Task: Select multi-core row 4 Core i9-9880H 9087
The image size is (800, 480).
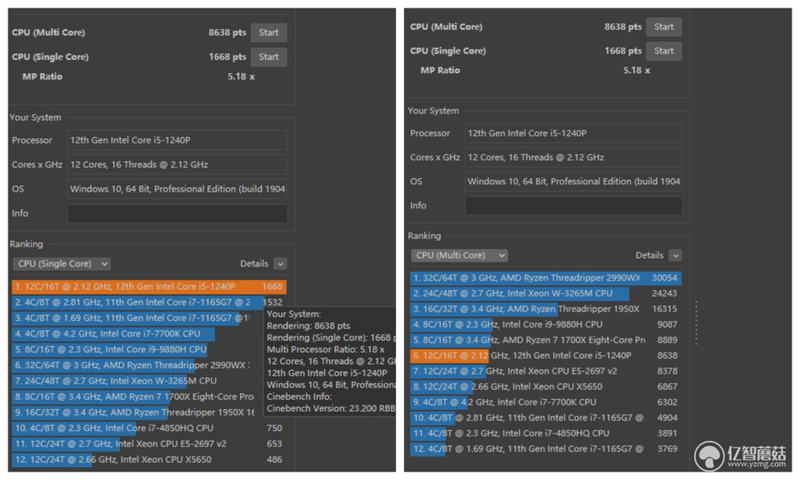Action: (x=546, y=324)
